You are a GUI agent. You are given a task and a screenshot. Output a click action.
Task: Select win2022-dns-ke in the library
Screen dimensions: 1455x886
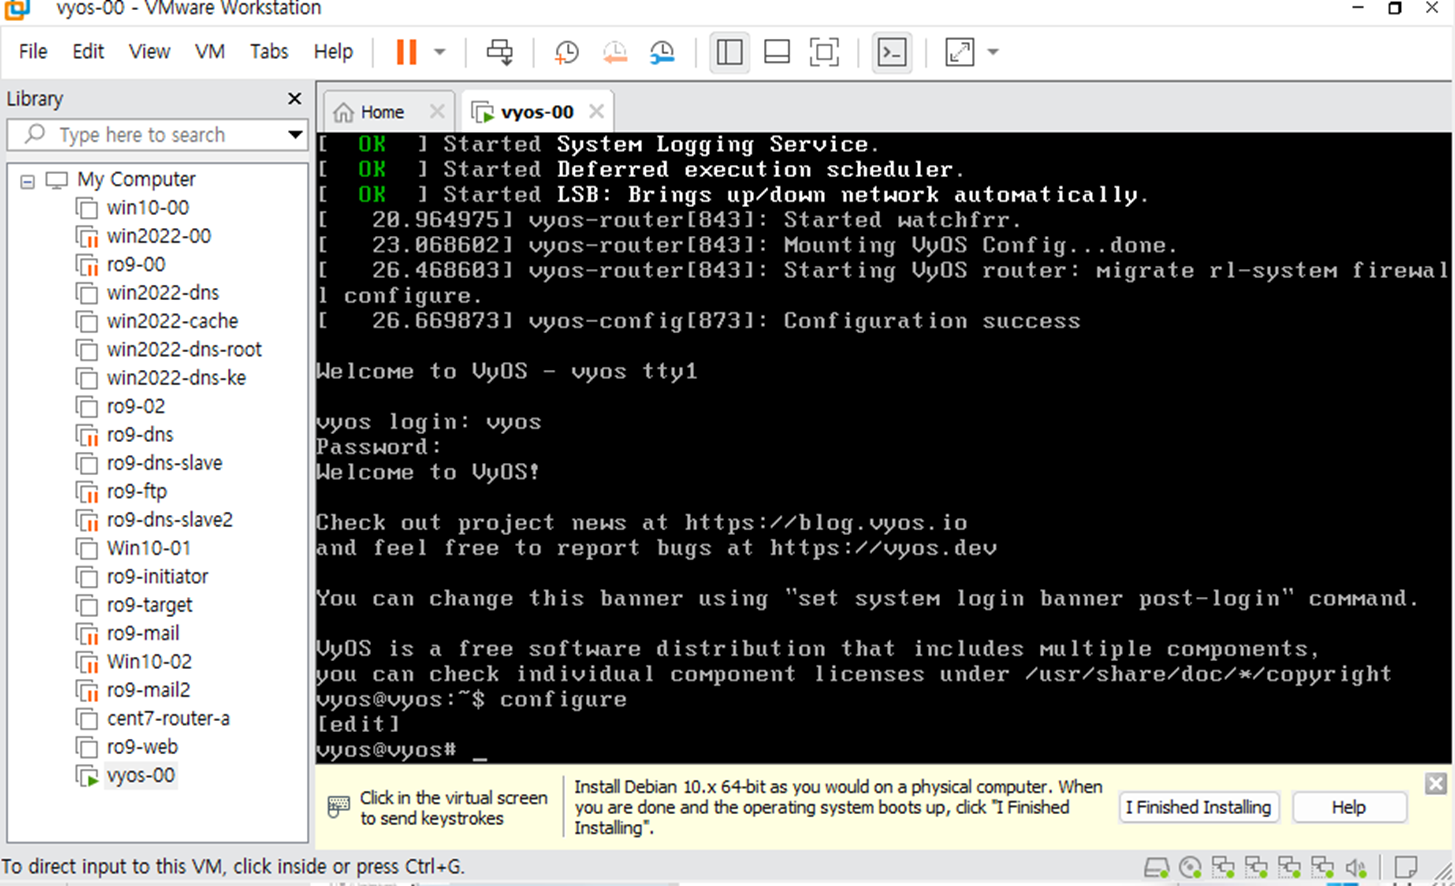pos(176,378)
